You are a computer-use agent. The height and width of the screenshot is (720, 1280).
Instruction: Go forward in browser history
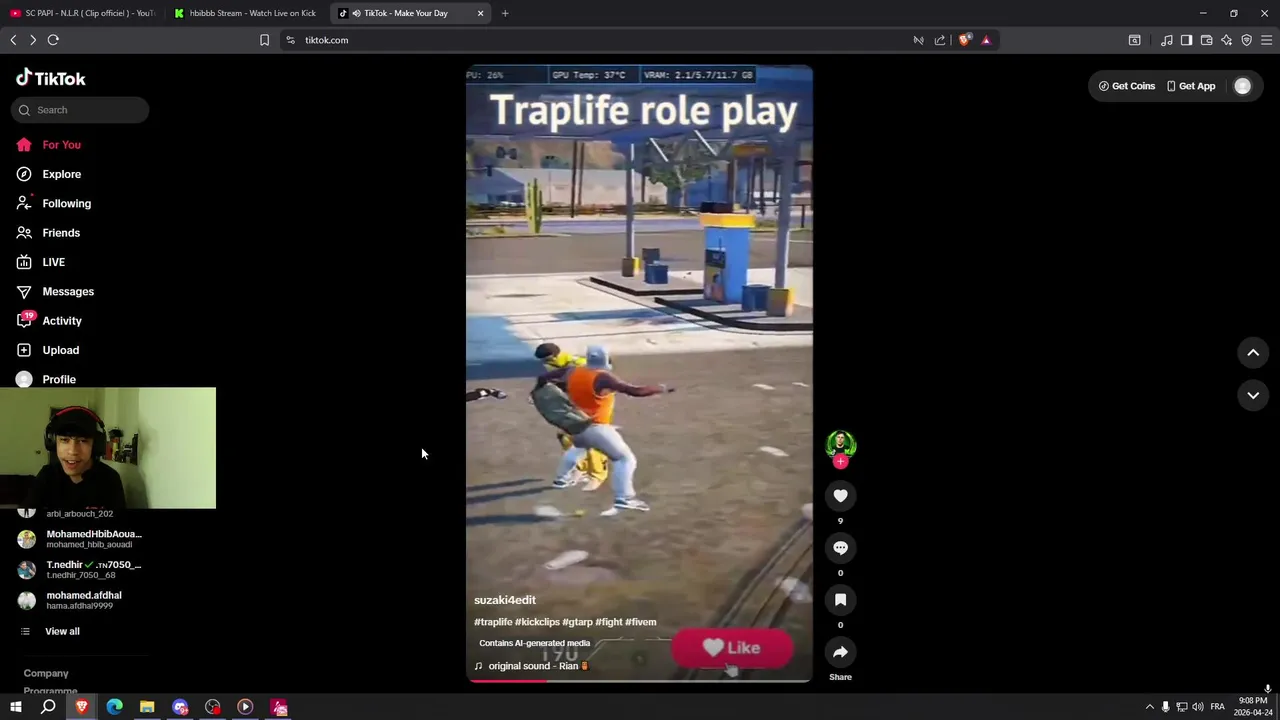point(33,40)
